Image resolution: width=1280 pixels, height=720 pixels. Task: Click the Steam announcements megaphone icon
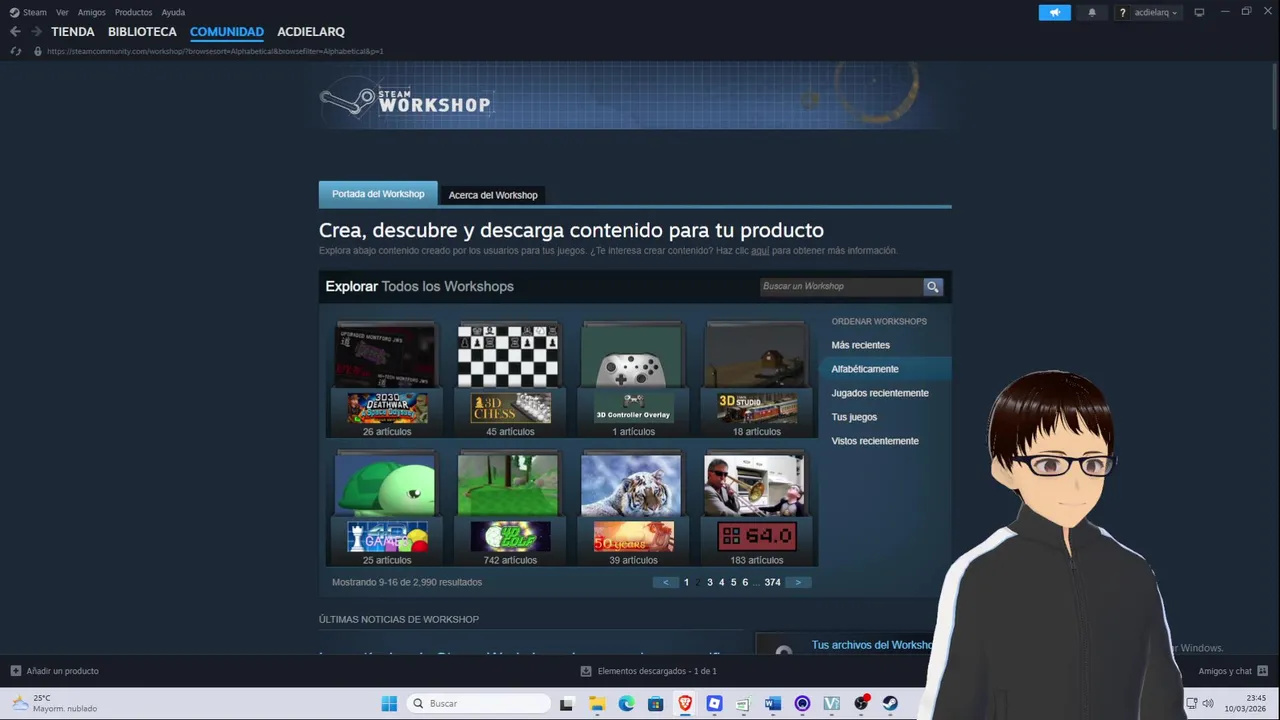[1054, 12]
